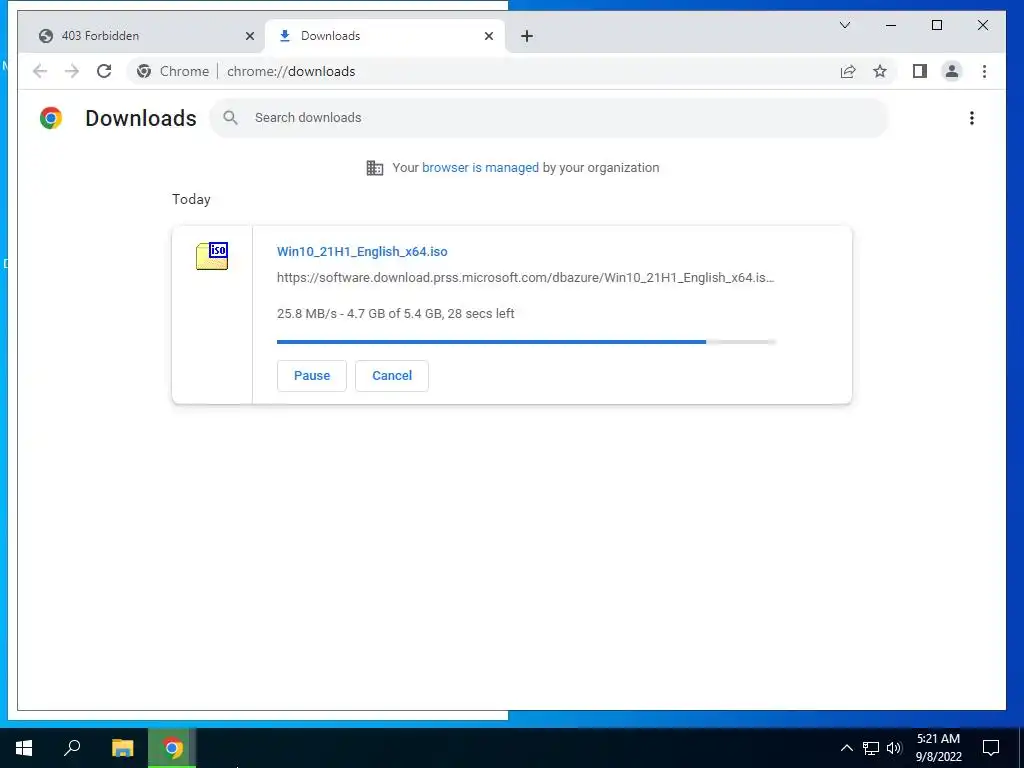The image size is (1024, 768).
Task: Open the volume tray icon
Action: [894, 748]
